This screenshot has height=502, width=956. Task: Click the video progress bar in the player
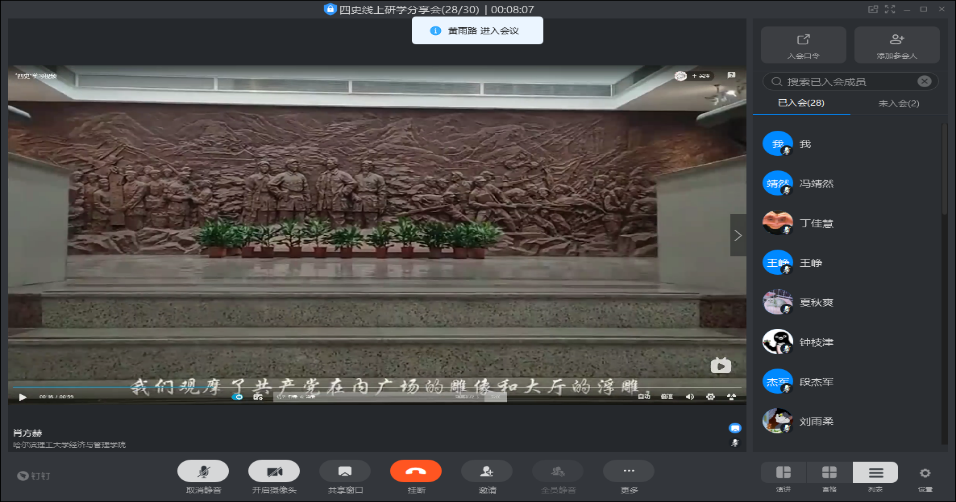click(376, 387)
